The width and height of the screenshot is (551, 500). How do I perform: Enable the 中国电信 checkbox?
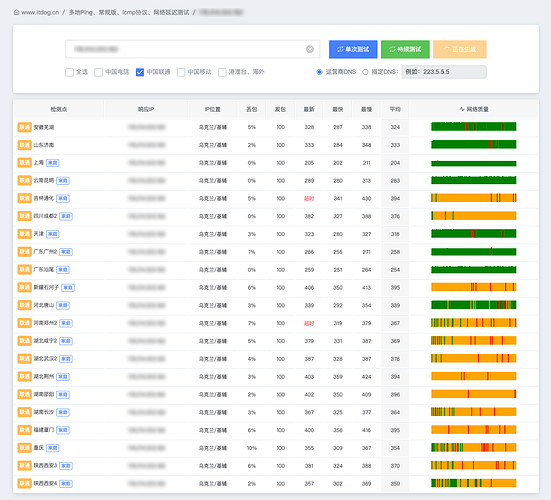pos(99,72)
